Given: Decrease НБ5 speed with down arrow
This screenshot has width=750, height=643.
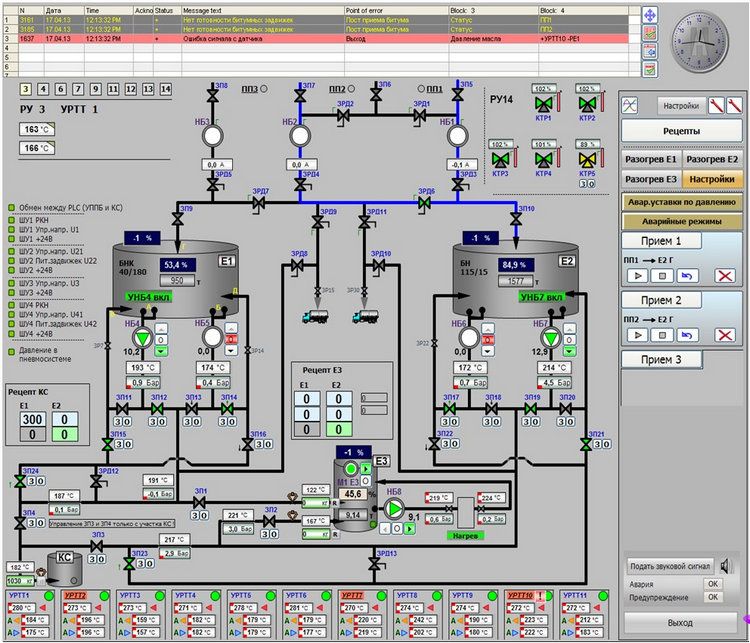Looking at the screenshot, I should tap(232, 351).
